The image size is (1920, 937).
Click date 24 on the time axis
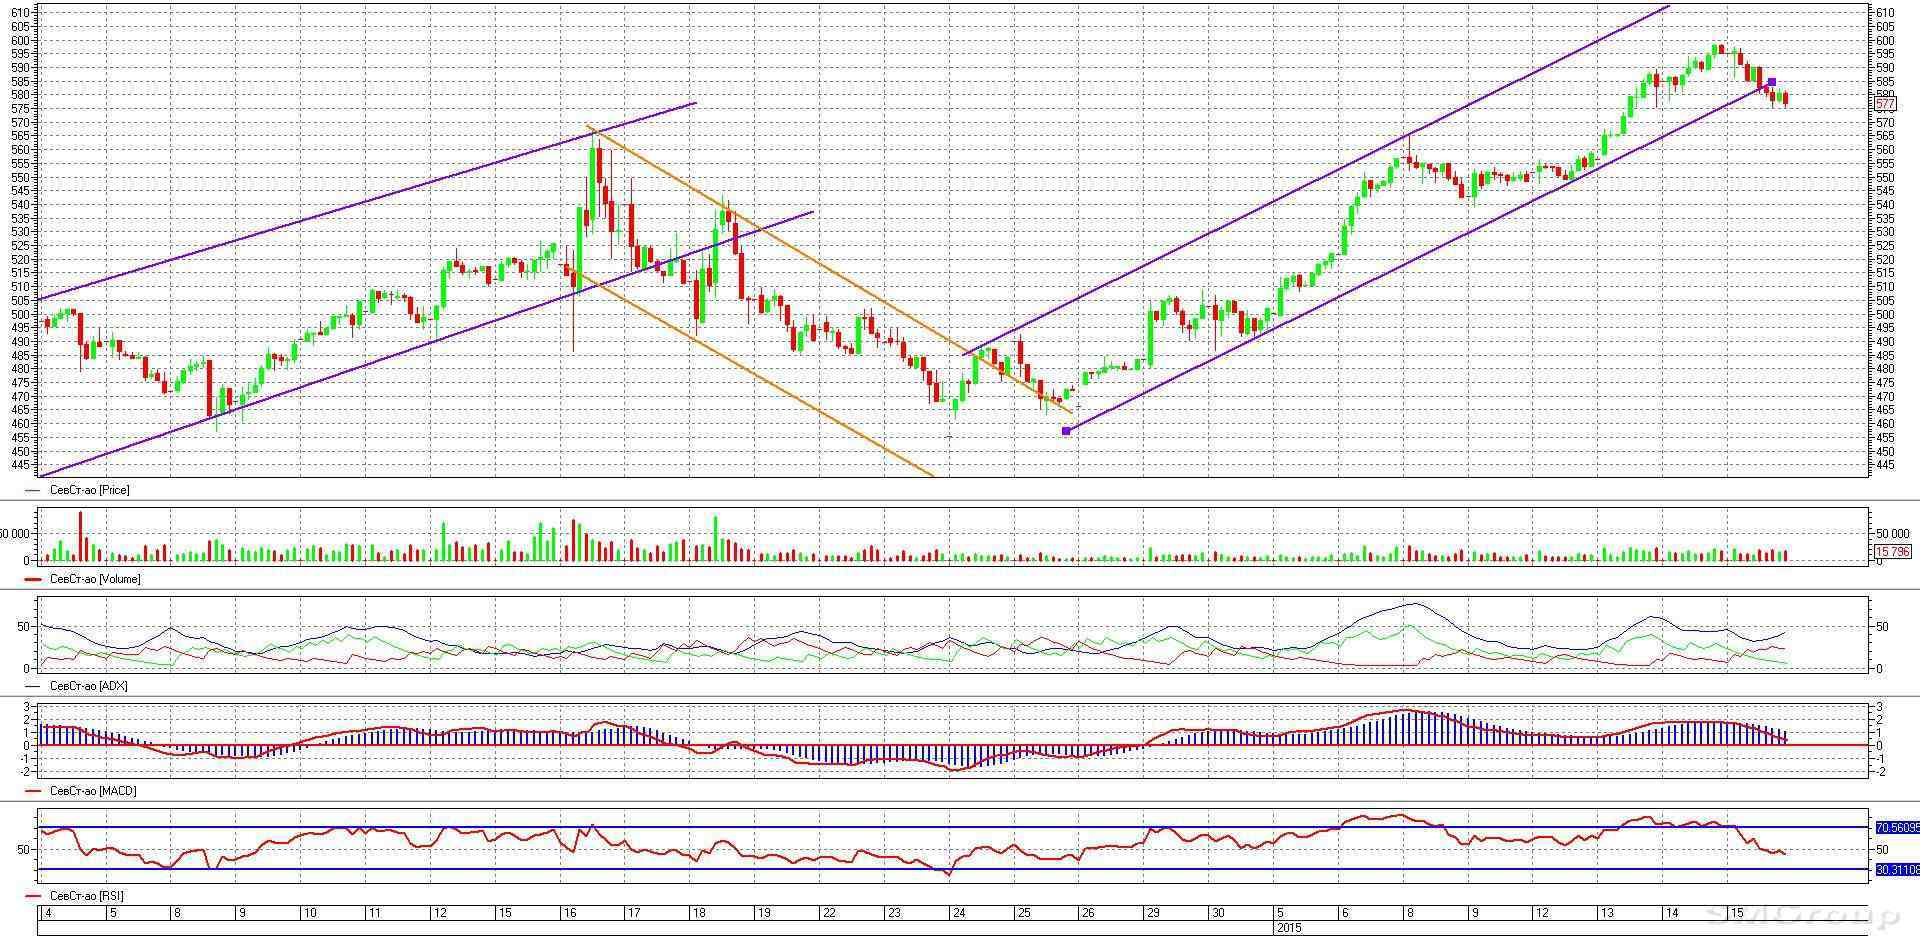click(x=958, y=914)
